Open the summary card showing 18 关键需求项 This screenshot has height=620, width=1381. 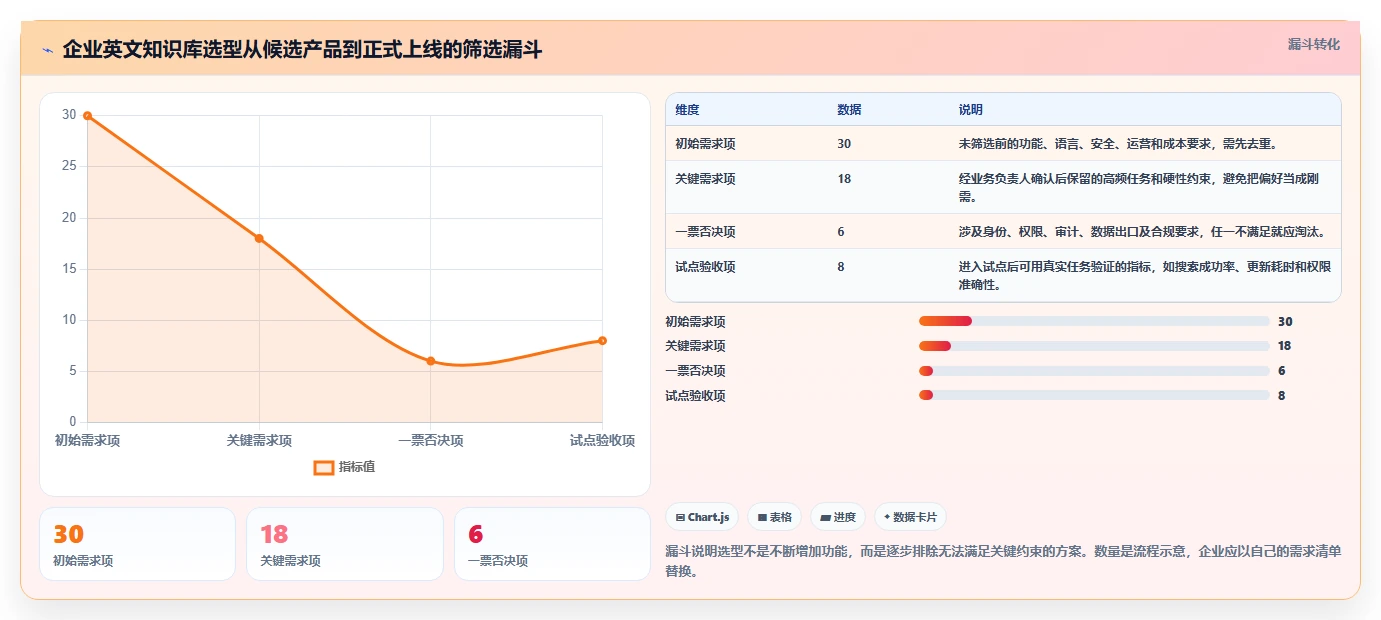tap(344, 544)
